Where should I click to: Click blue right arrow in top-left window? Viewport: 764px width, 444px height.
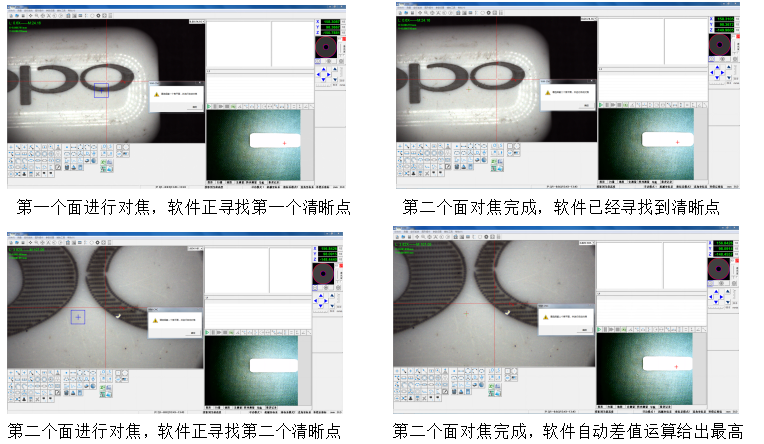[328, 75]
